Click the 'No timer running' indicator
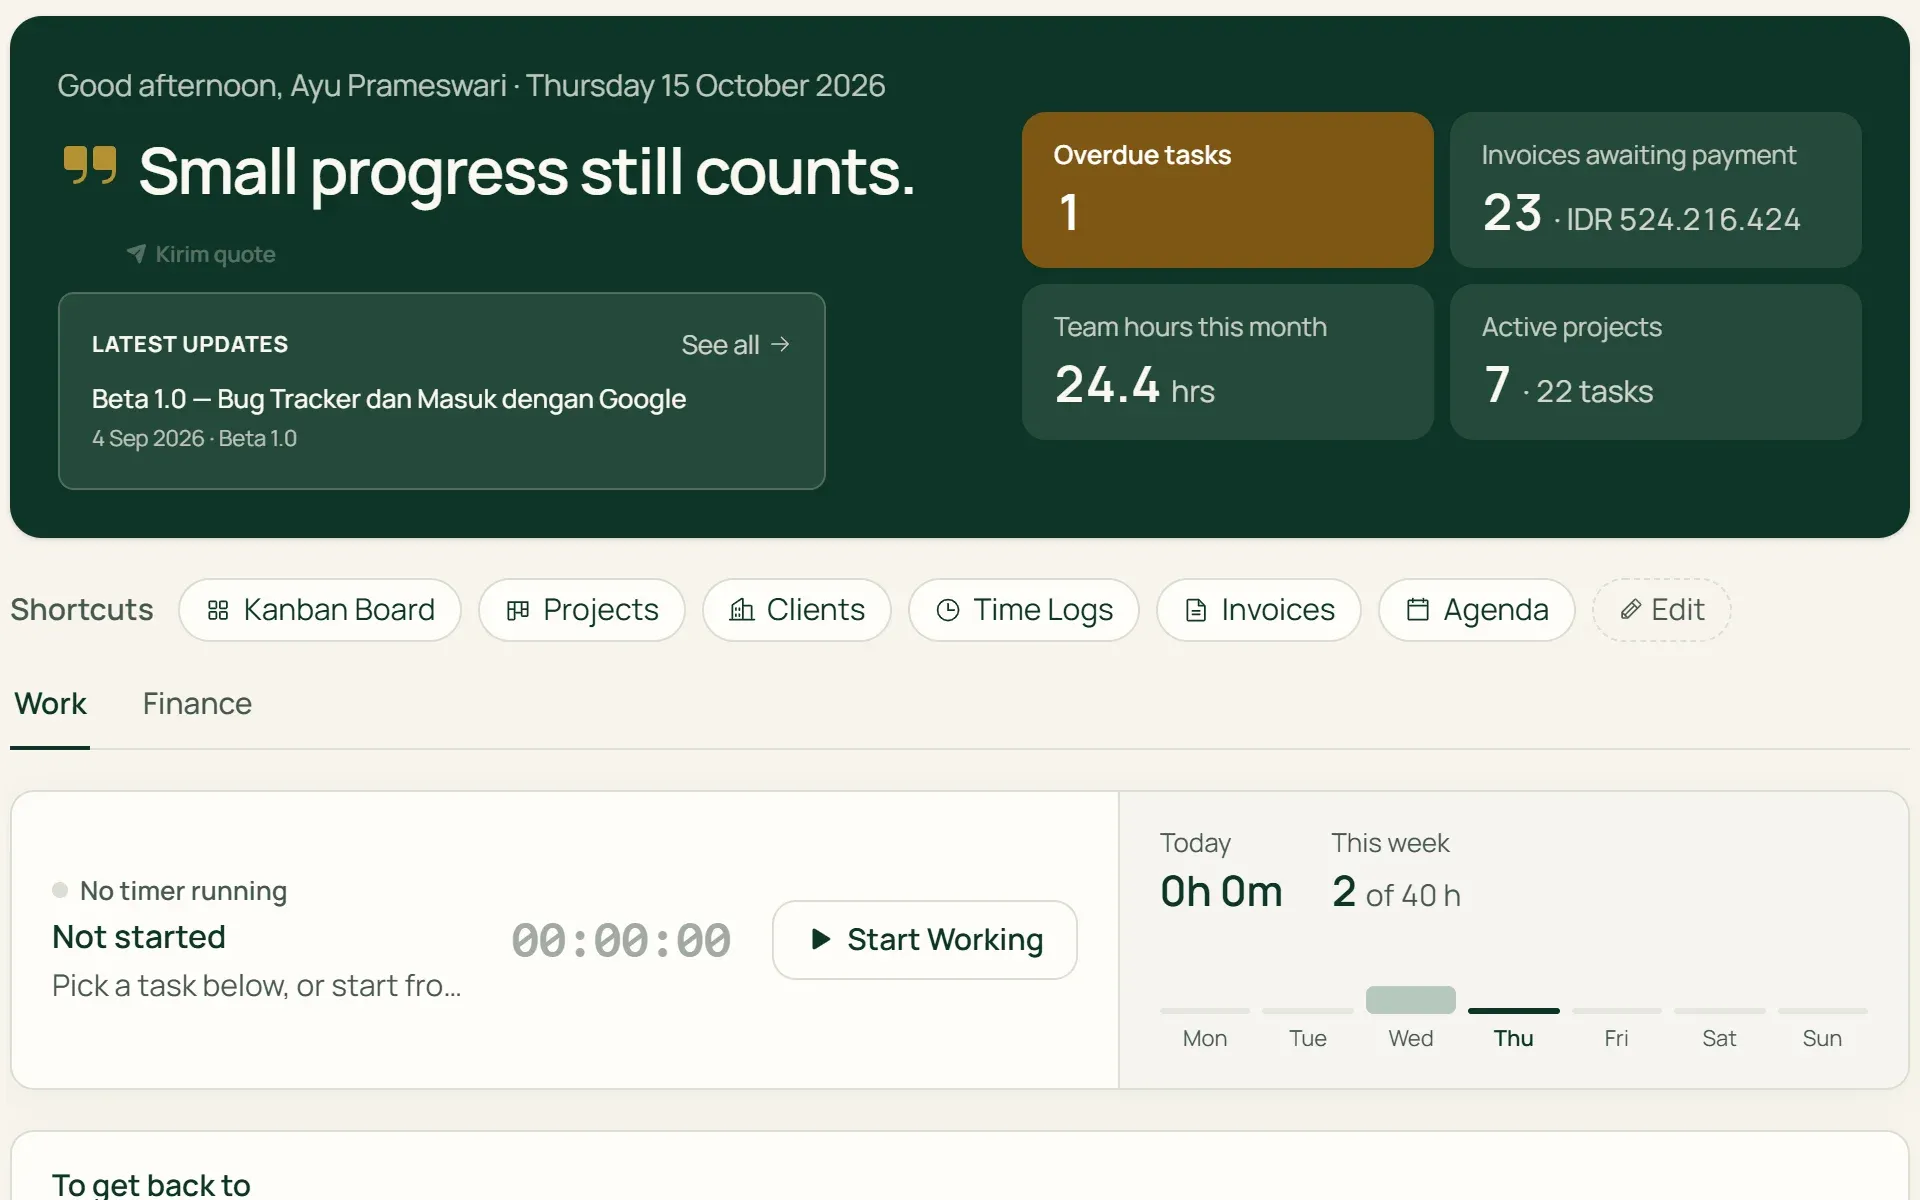The image size is (1920, 1200). [x=170, y=890]
